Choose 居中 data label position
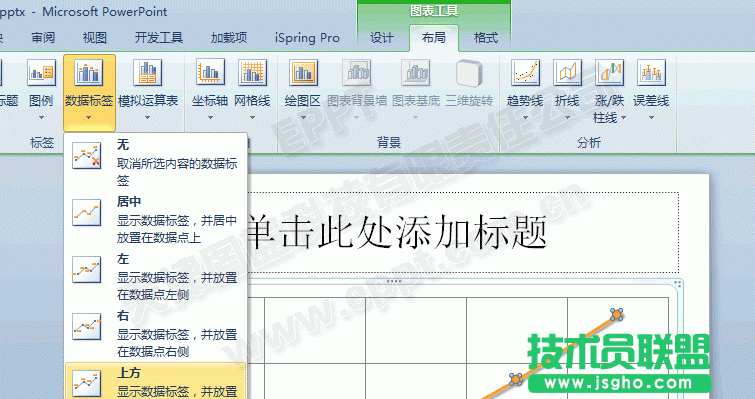Image resolution: width=755 pixels, height=399 pixels. (156, 219)
